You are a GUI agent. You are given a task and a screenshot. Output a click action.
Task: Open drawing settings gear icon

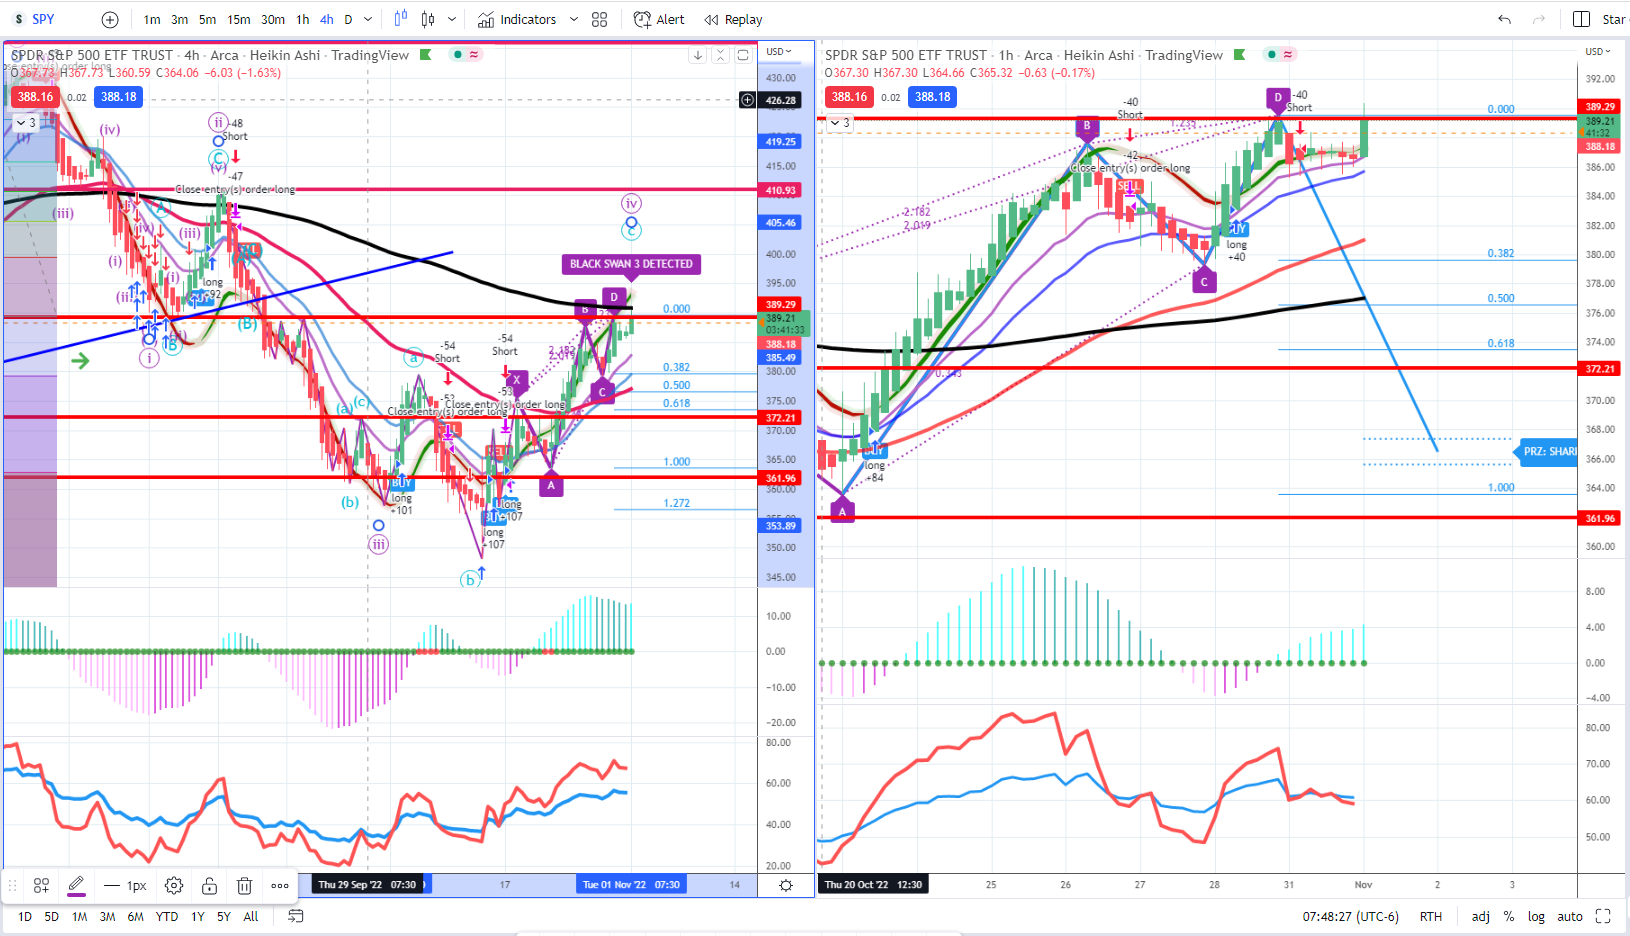click(174, 886)
